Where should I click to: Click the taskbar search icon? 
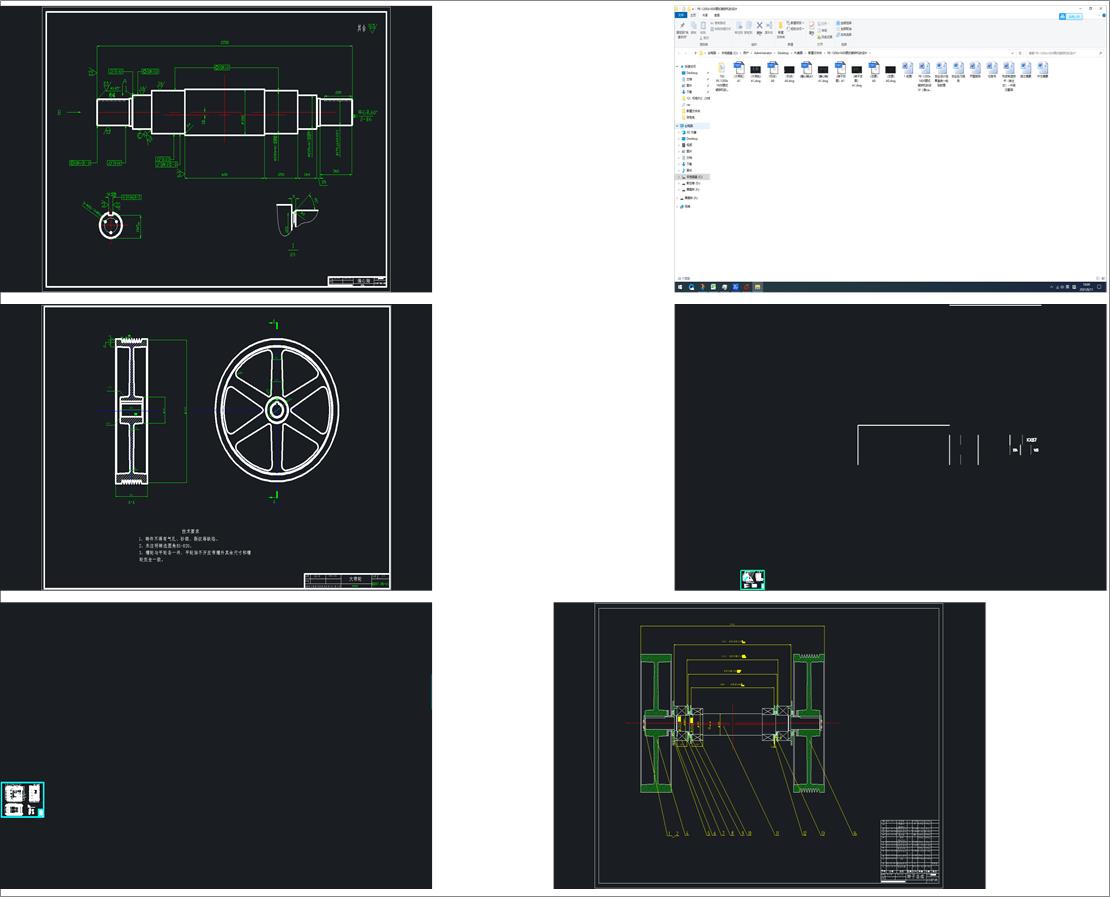[692, 287]
